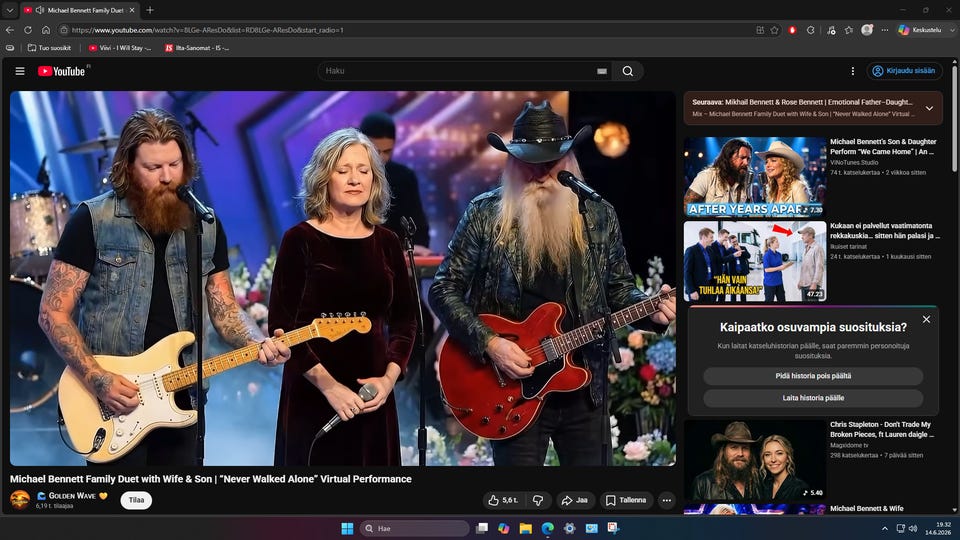The image size is (960, 540).
Task: Like the video with thumbs-up
Action: [x=504, y=500]
